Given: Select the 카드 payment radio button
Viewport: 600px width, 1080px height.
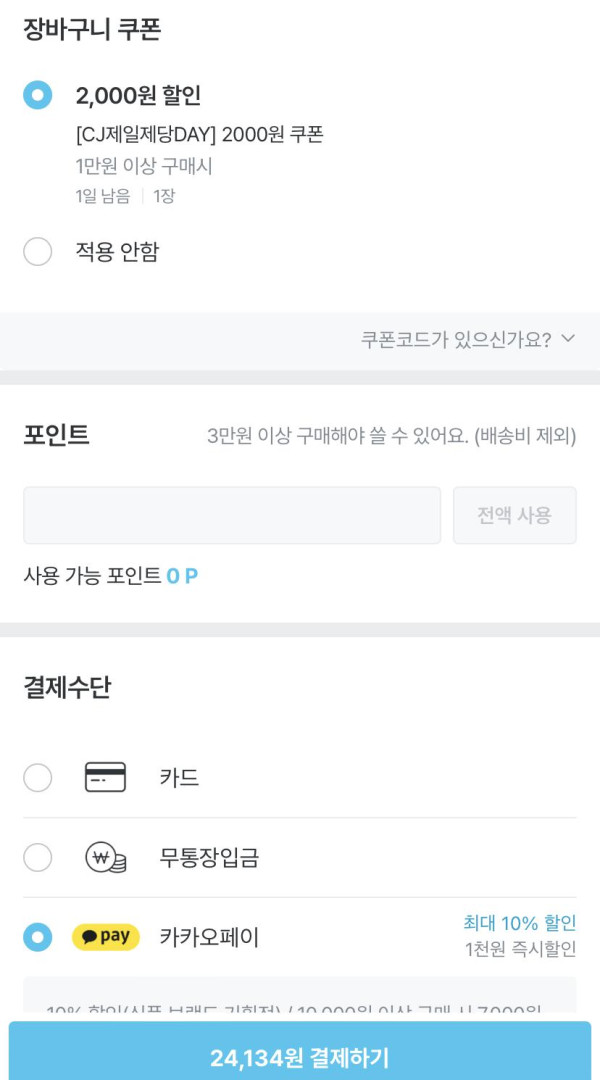Looking at the screenshot, I should [38, 777].
